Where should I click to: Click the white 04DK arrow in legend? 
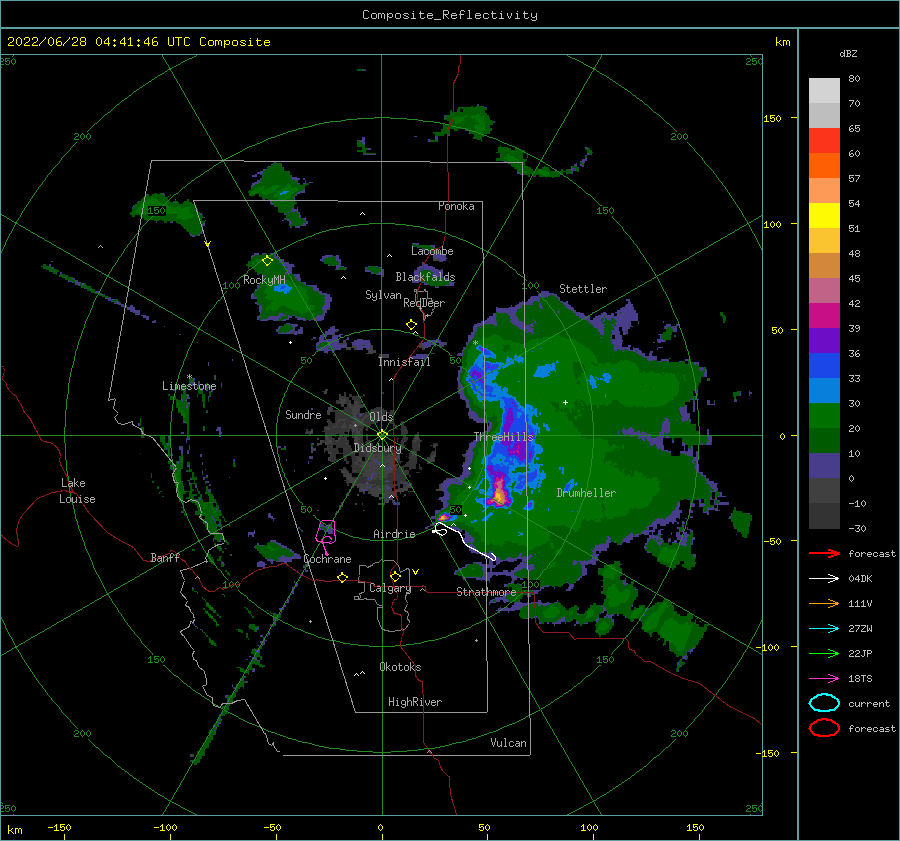tap(824, 579)
